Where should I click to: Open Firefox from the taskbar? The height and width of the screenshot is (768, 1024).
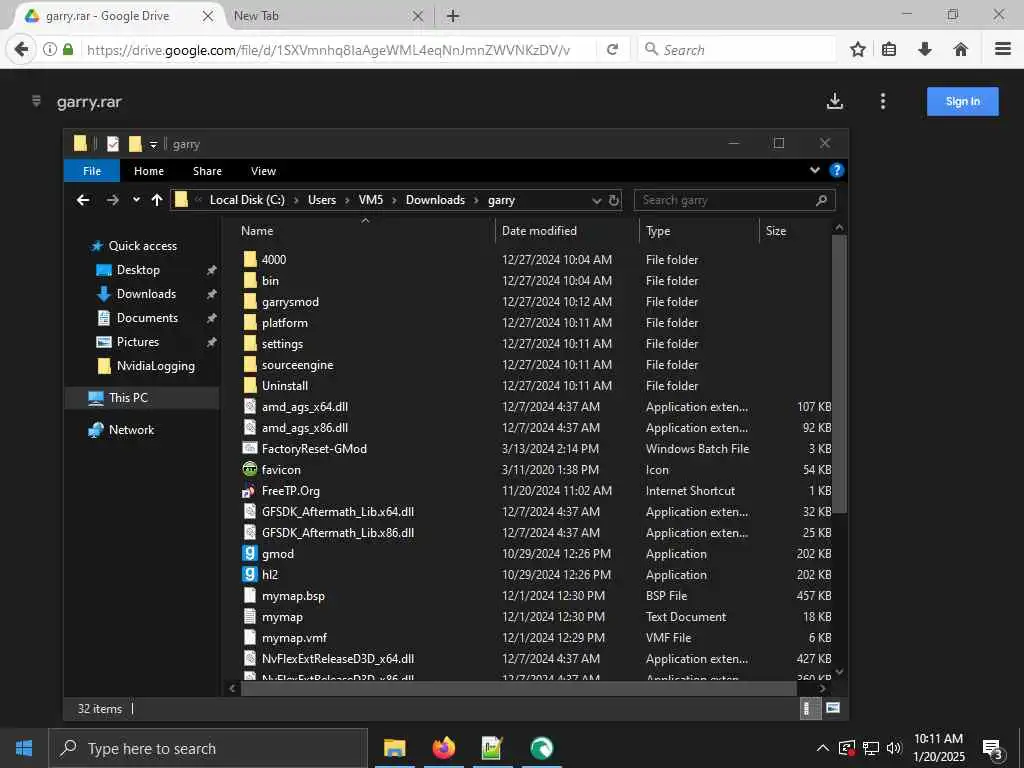[443, 748]
